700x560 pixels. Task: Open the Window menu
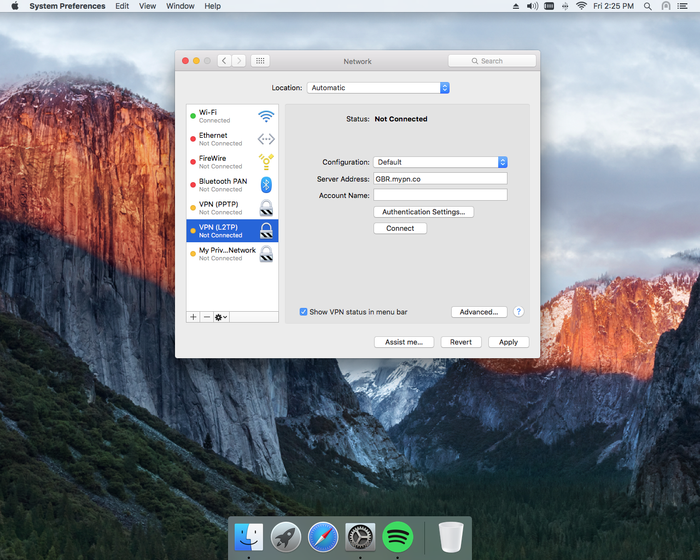180,6
